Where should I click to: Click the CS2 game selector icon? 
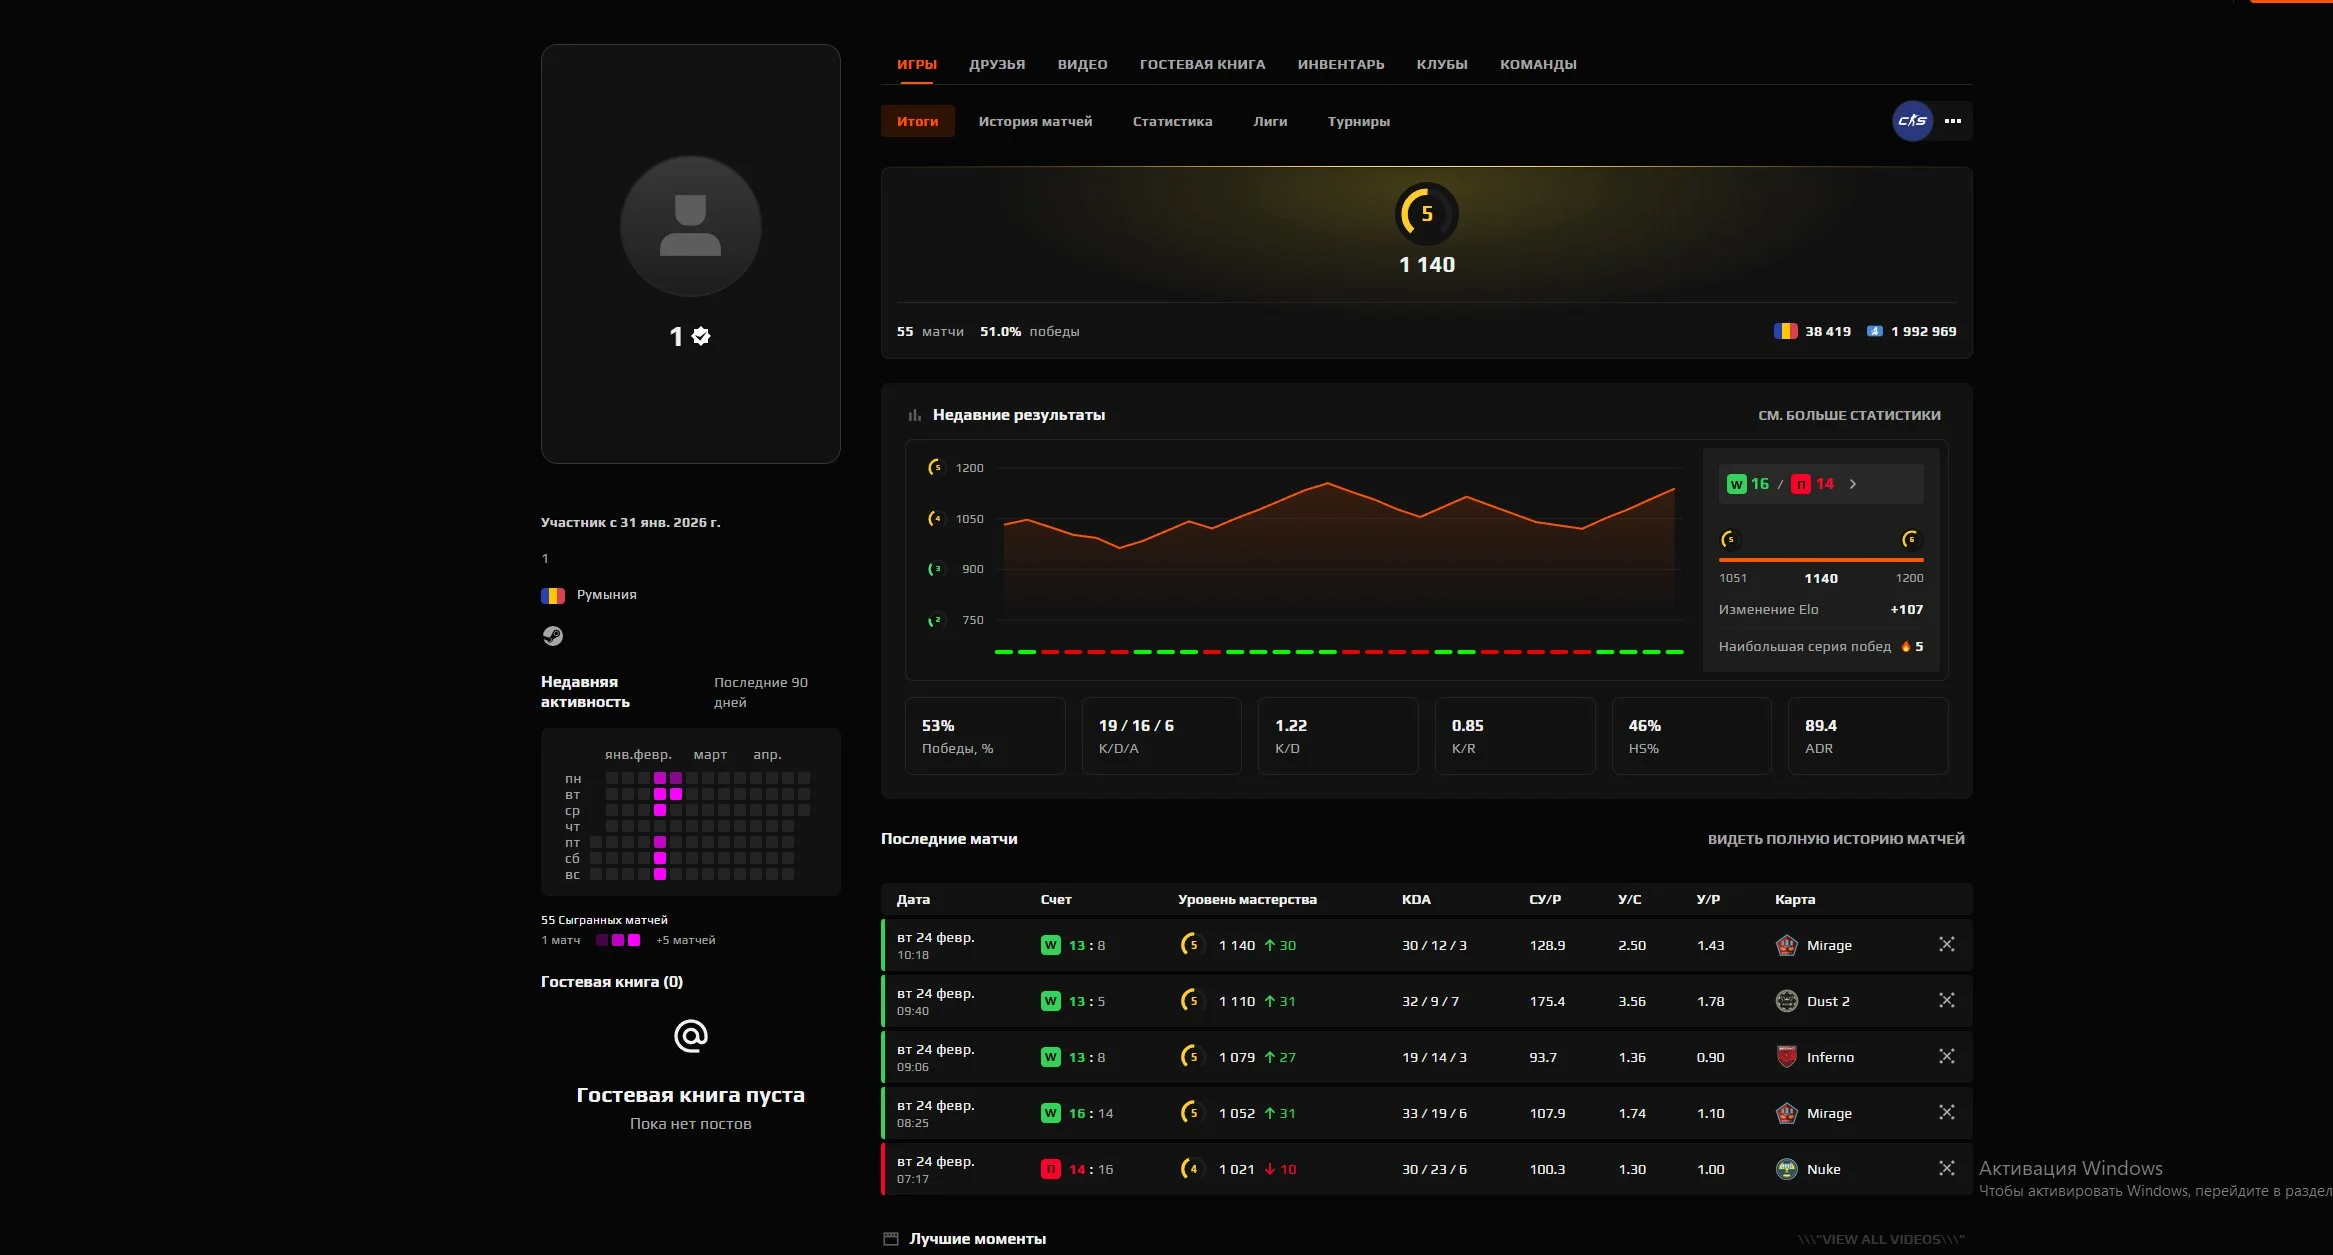1912,121
